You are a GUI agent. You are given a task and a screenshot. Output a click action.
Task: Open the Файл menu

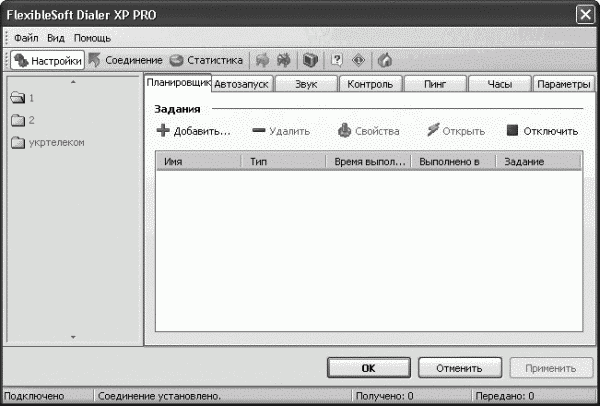[26, 37]
